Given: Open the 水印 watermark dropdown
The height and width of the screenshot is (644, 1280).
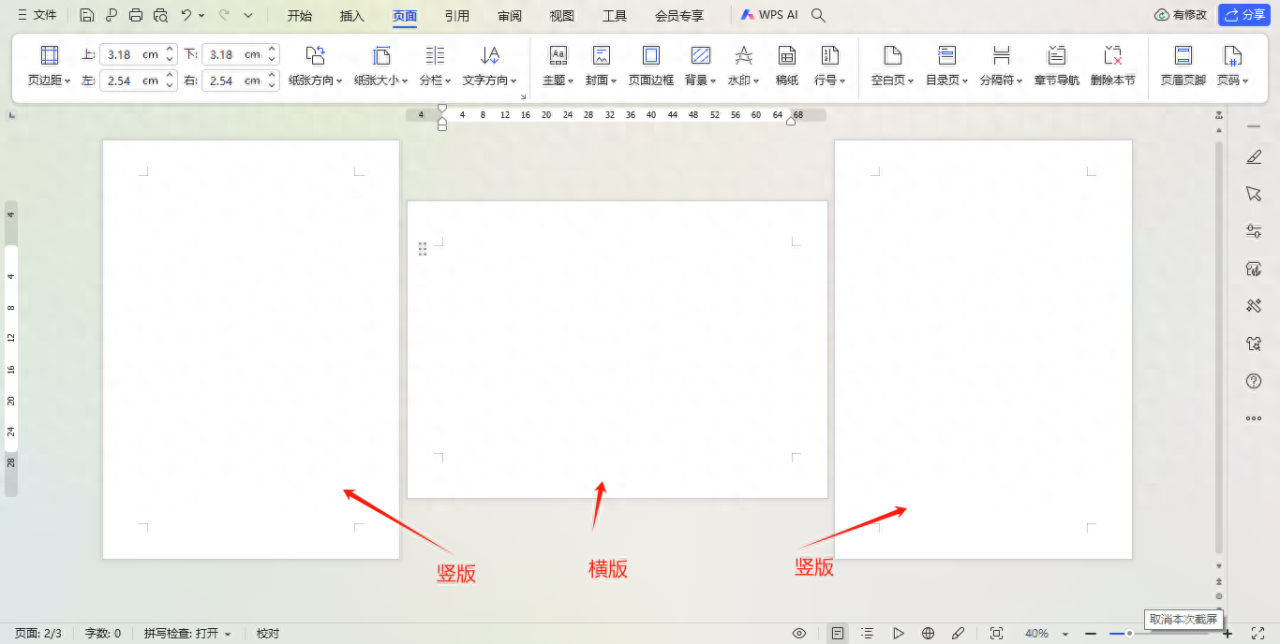Looking at the screenshot, I should click(743, 66).
